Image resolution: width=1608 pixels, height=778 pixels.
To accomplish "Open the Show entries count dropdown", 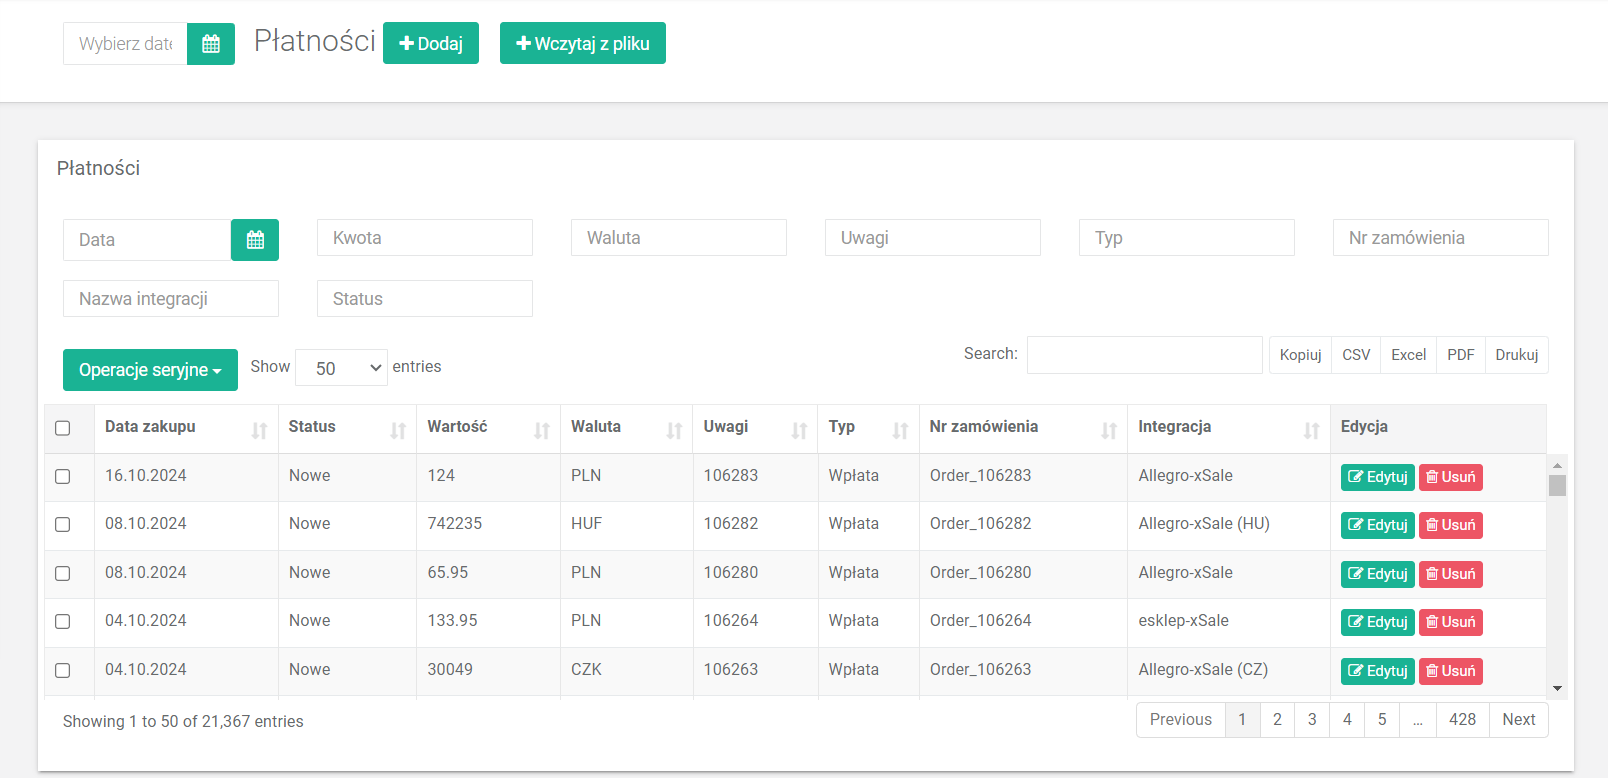I will click(341, 368).
